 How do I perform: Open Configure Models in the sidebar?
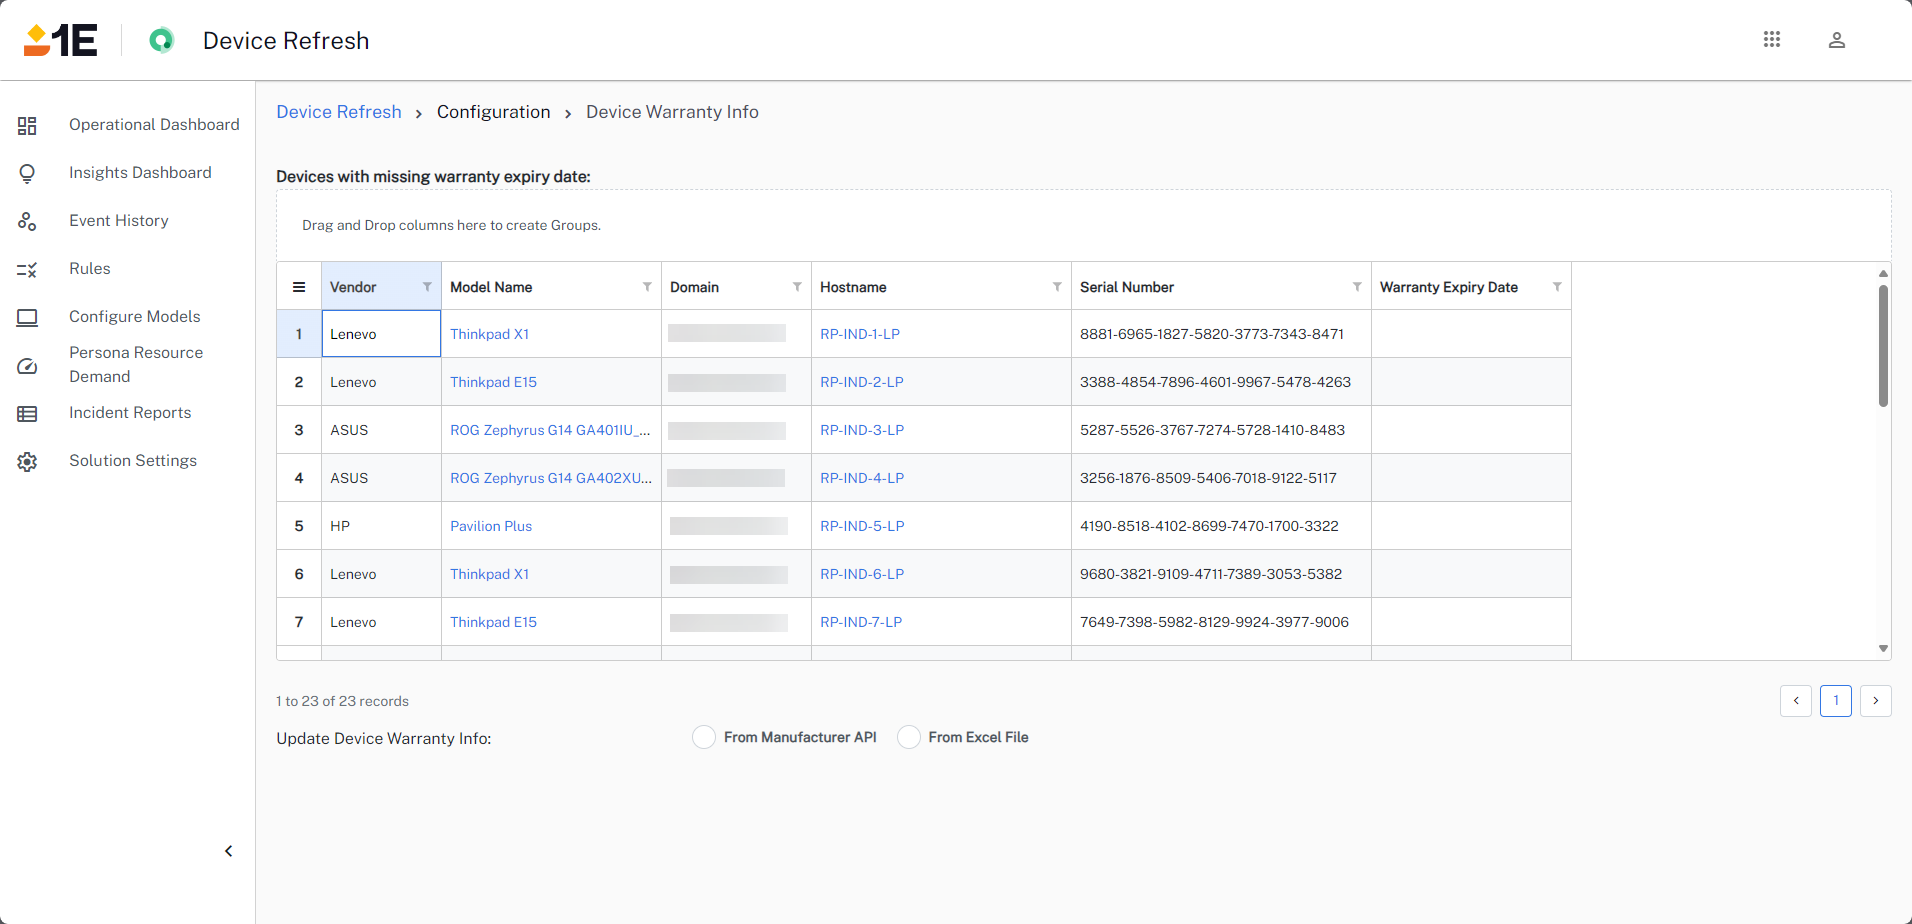[x=134, y=316]
